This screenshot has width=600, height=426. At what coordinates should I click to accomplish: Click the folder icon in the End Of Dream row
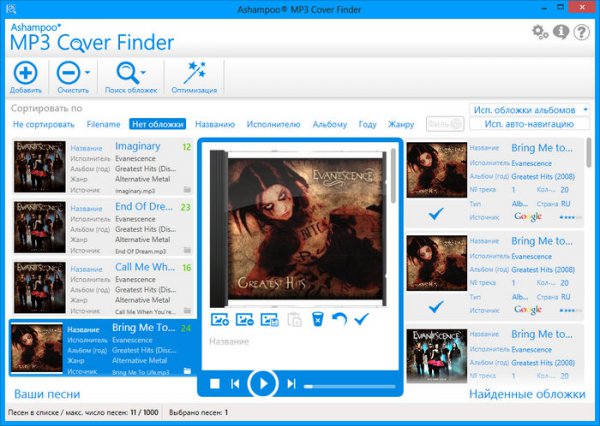187,250
